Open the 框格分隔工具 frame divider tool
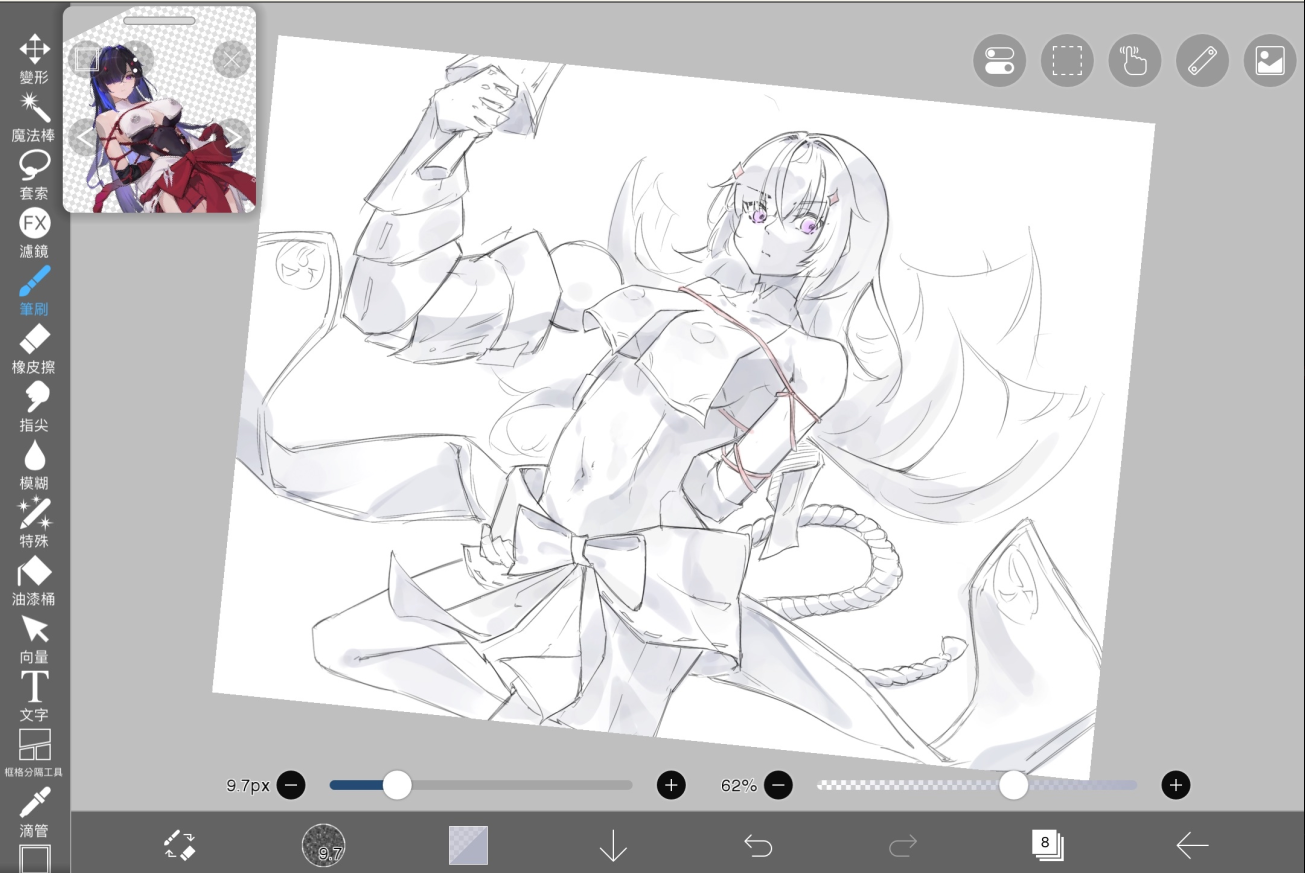Image resolution: width=1305 pixels, height=873 pixels. coord(34,753)
